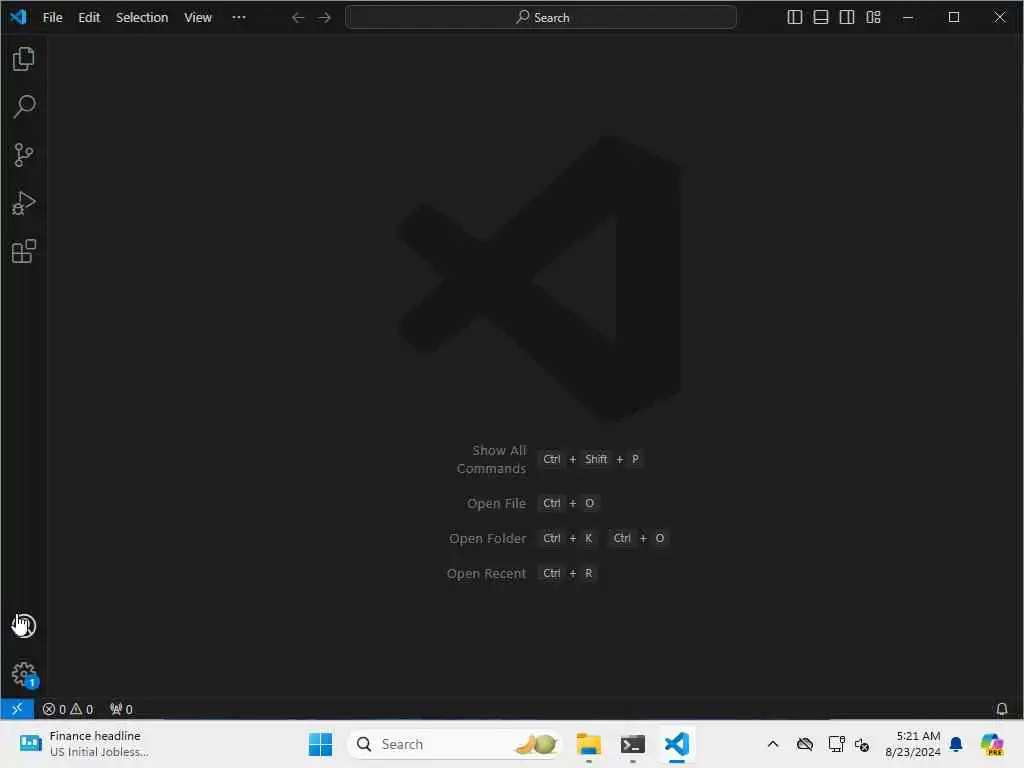1024x768 pixels.
Task: Open the Terminal app from taskbar
Action: (632, 744)
